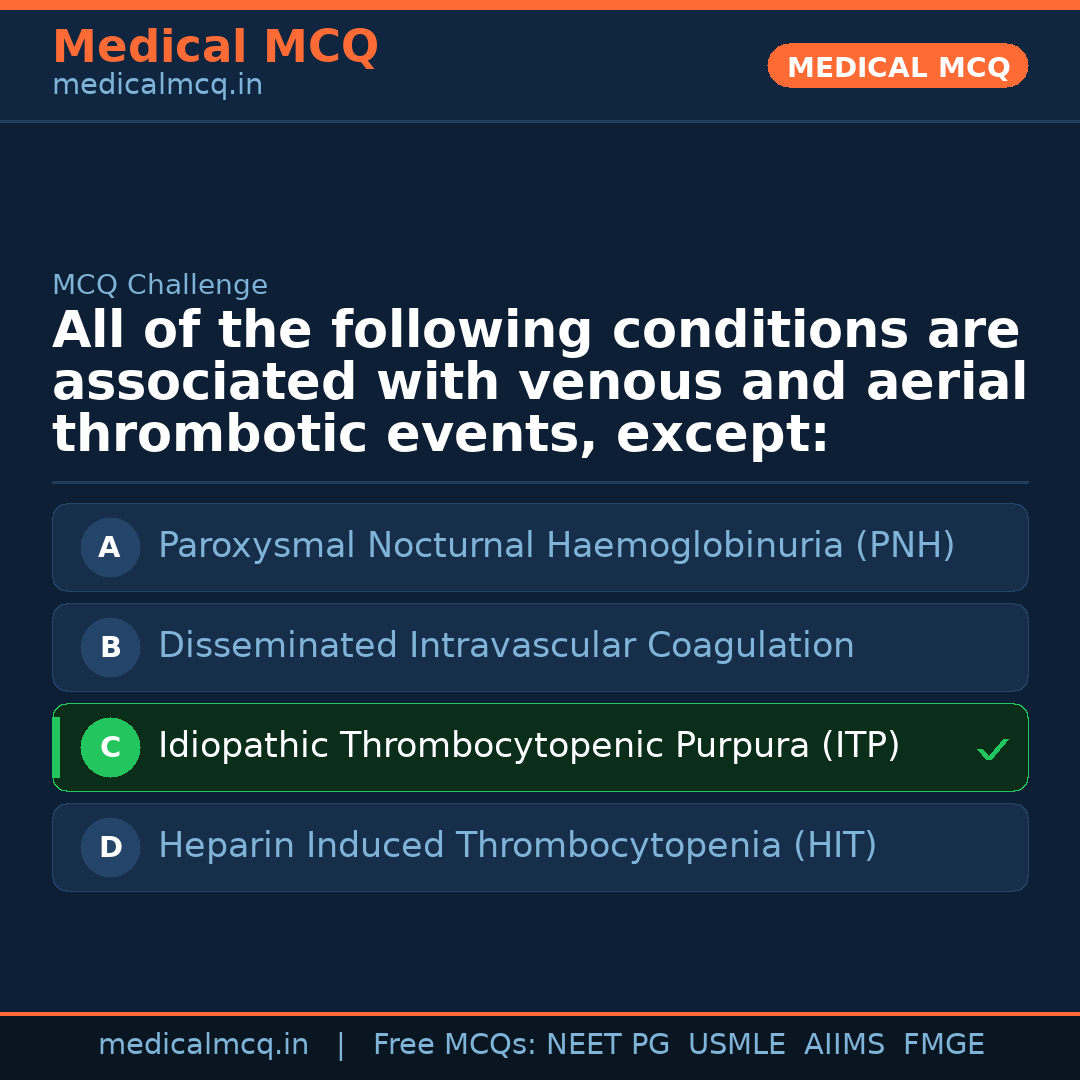Image resolution: width=1080 pixels, height=1080 pixels.
Task: Click the green letter C circle badge
Action: click(110, 747)
